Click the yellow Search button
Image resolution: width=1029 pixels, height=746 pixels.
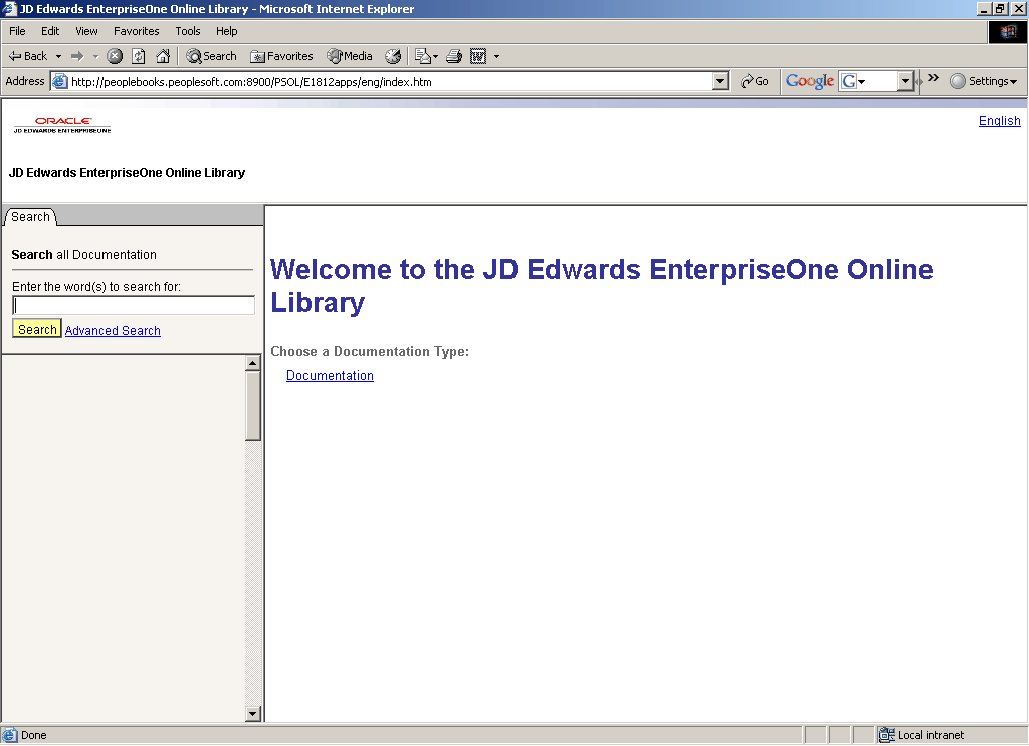(37, 329)
